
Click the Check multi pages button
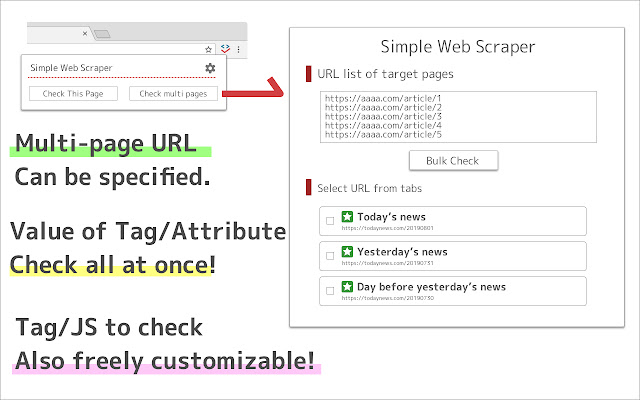[x=173, y=93]
